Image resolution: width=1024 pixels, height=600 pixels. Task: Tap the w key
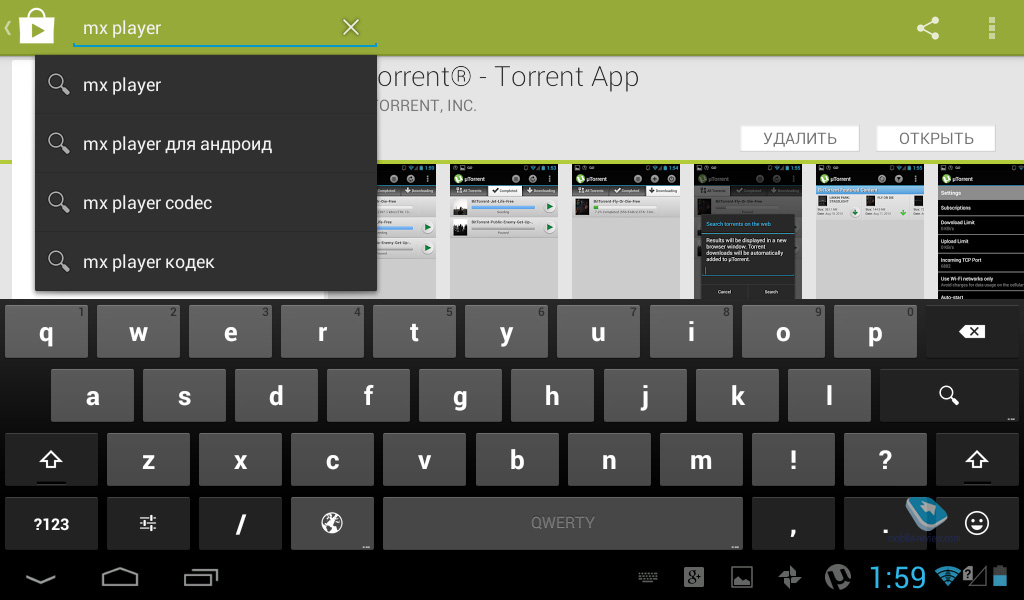point(138,332)
